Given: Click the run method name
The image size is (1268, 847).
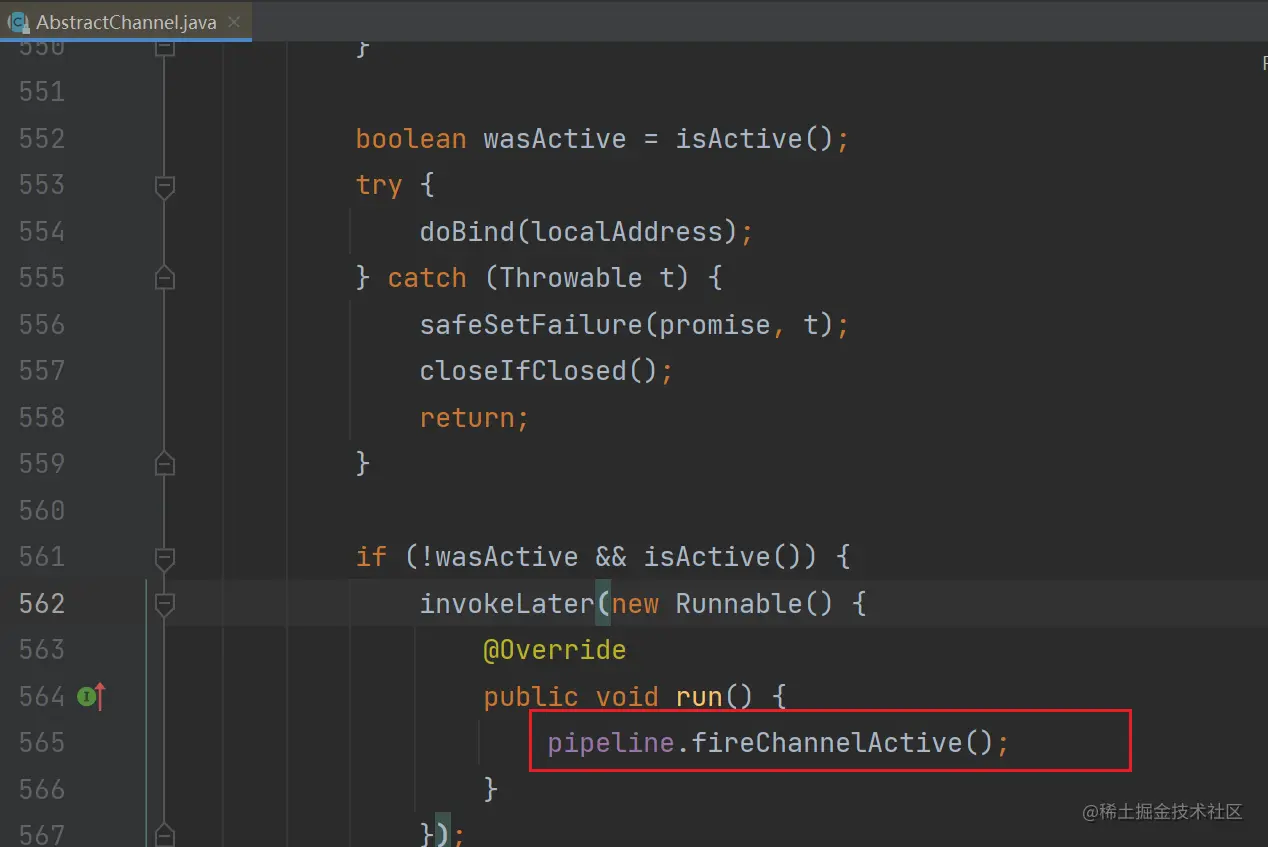Looking at the screenshot, I should [699, 696].
